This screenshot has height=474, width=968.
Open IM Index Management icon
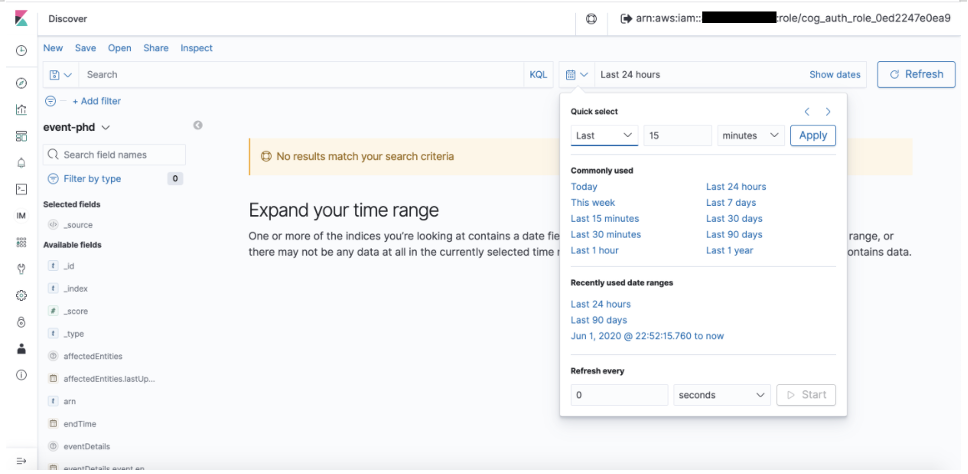point(21,216)
